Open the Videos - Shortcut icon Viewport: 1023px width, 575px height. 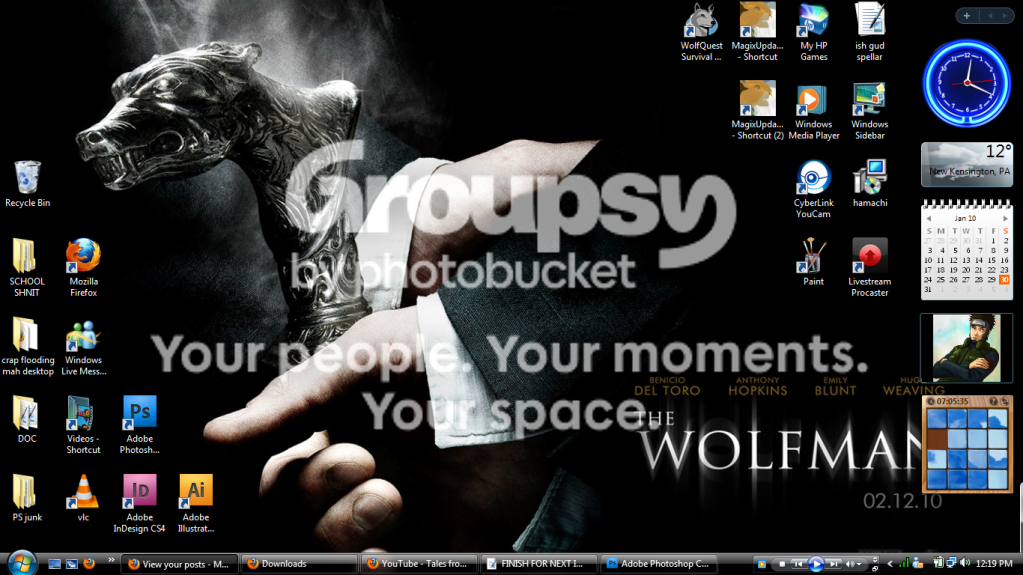pos(83,425)
